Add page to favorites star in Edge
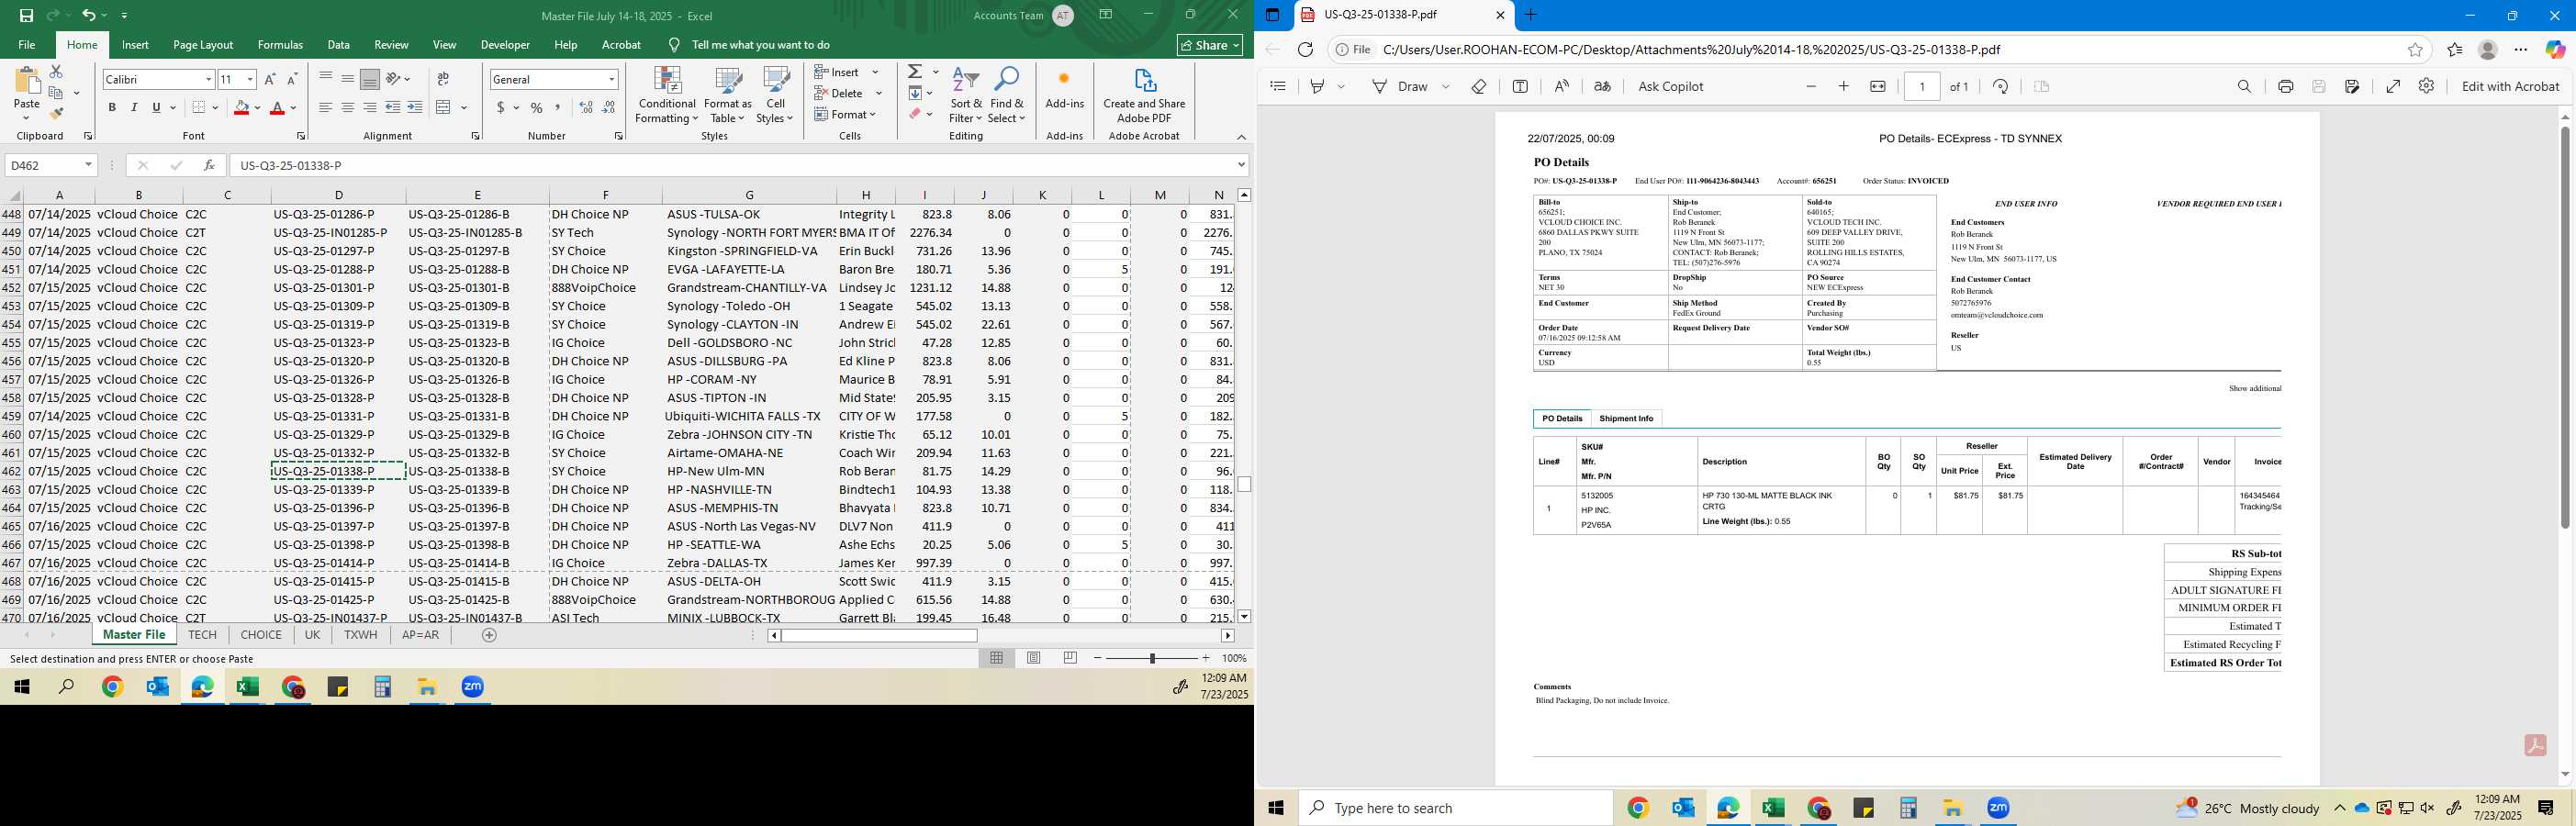This screenshot has height=826, width=2576. 2415,49
